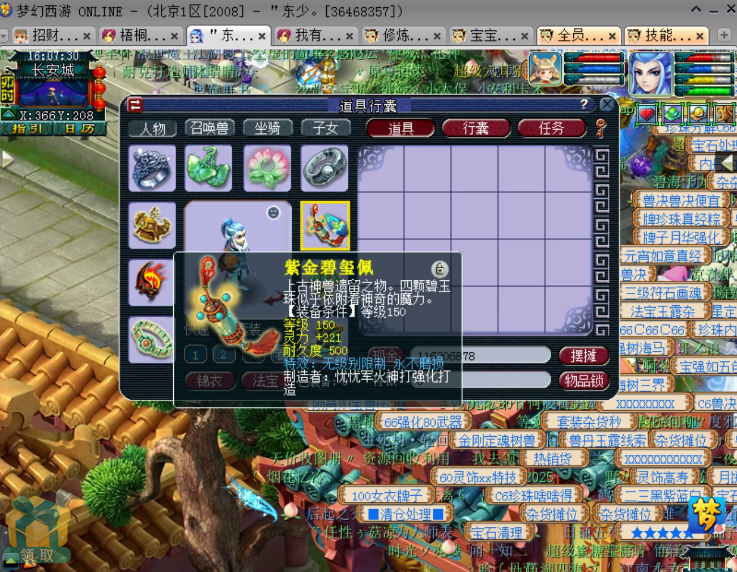The width and height of the screenshot is (737, 572).
Task: Switch to the 子女 tab
Action: click(x=326, y=128)
